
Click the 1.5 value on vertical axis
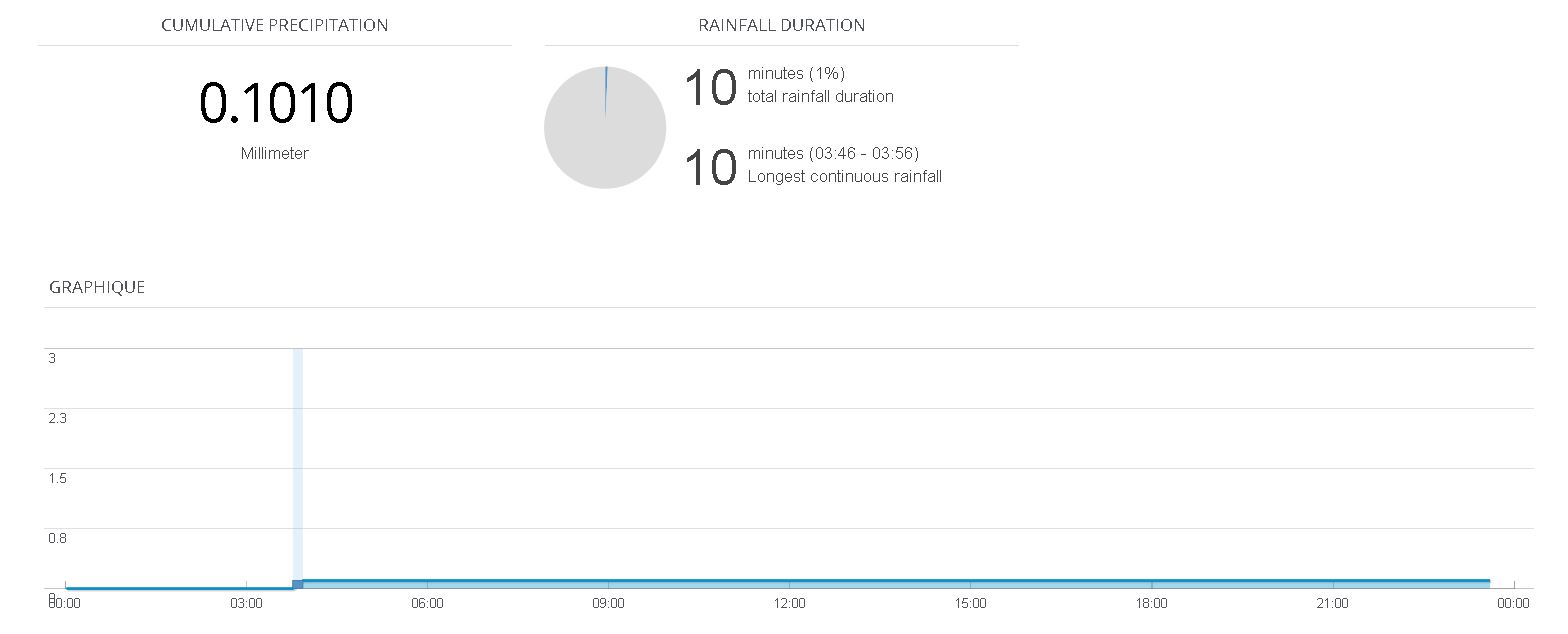(58, 478)
